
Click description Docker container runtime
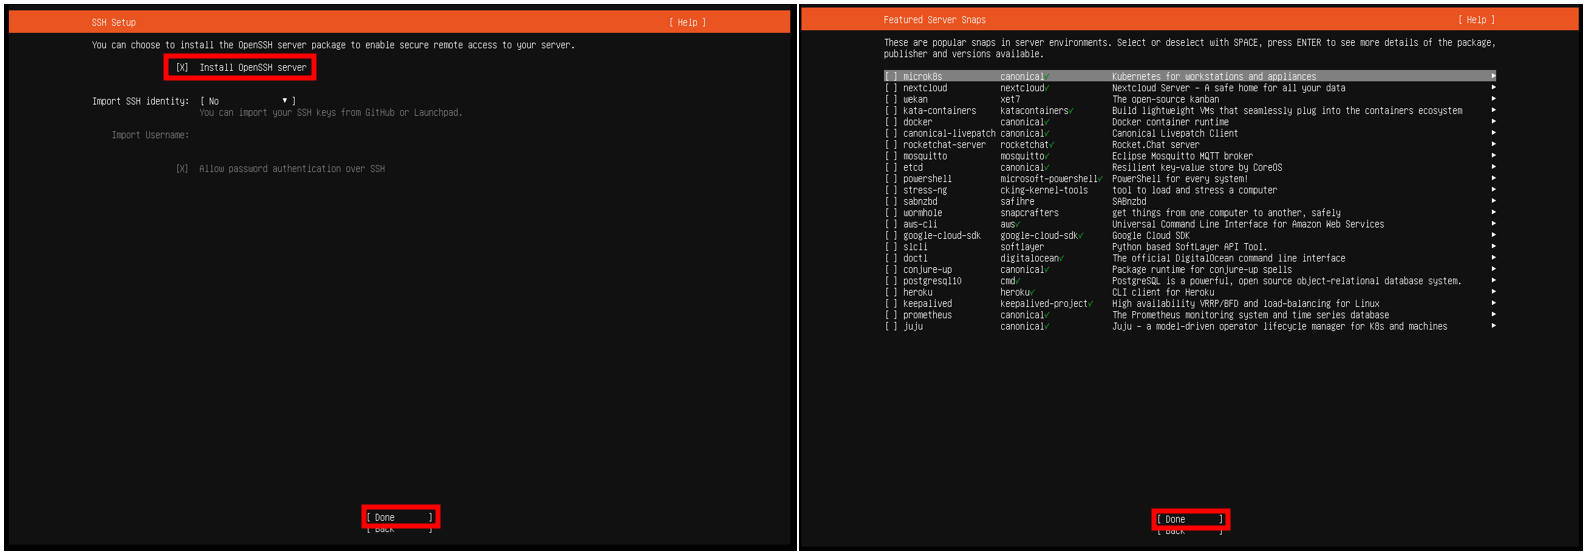pos(1170,122)
